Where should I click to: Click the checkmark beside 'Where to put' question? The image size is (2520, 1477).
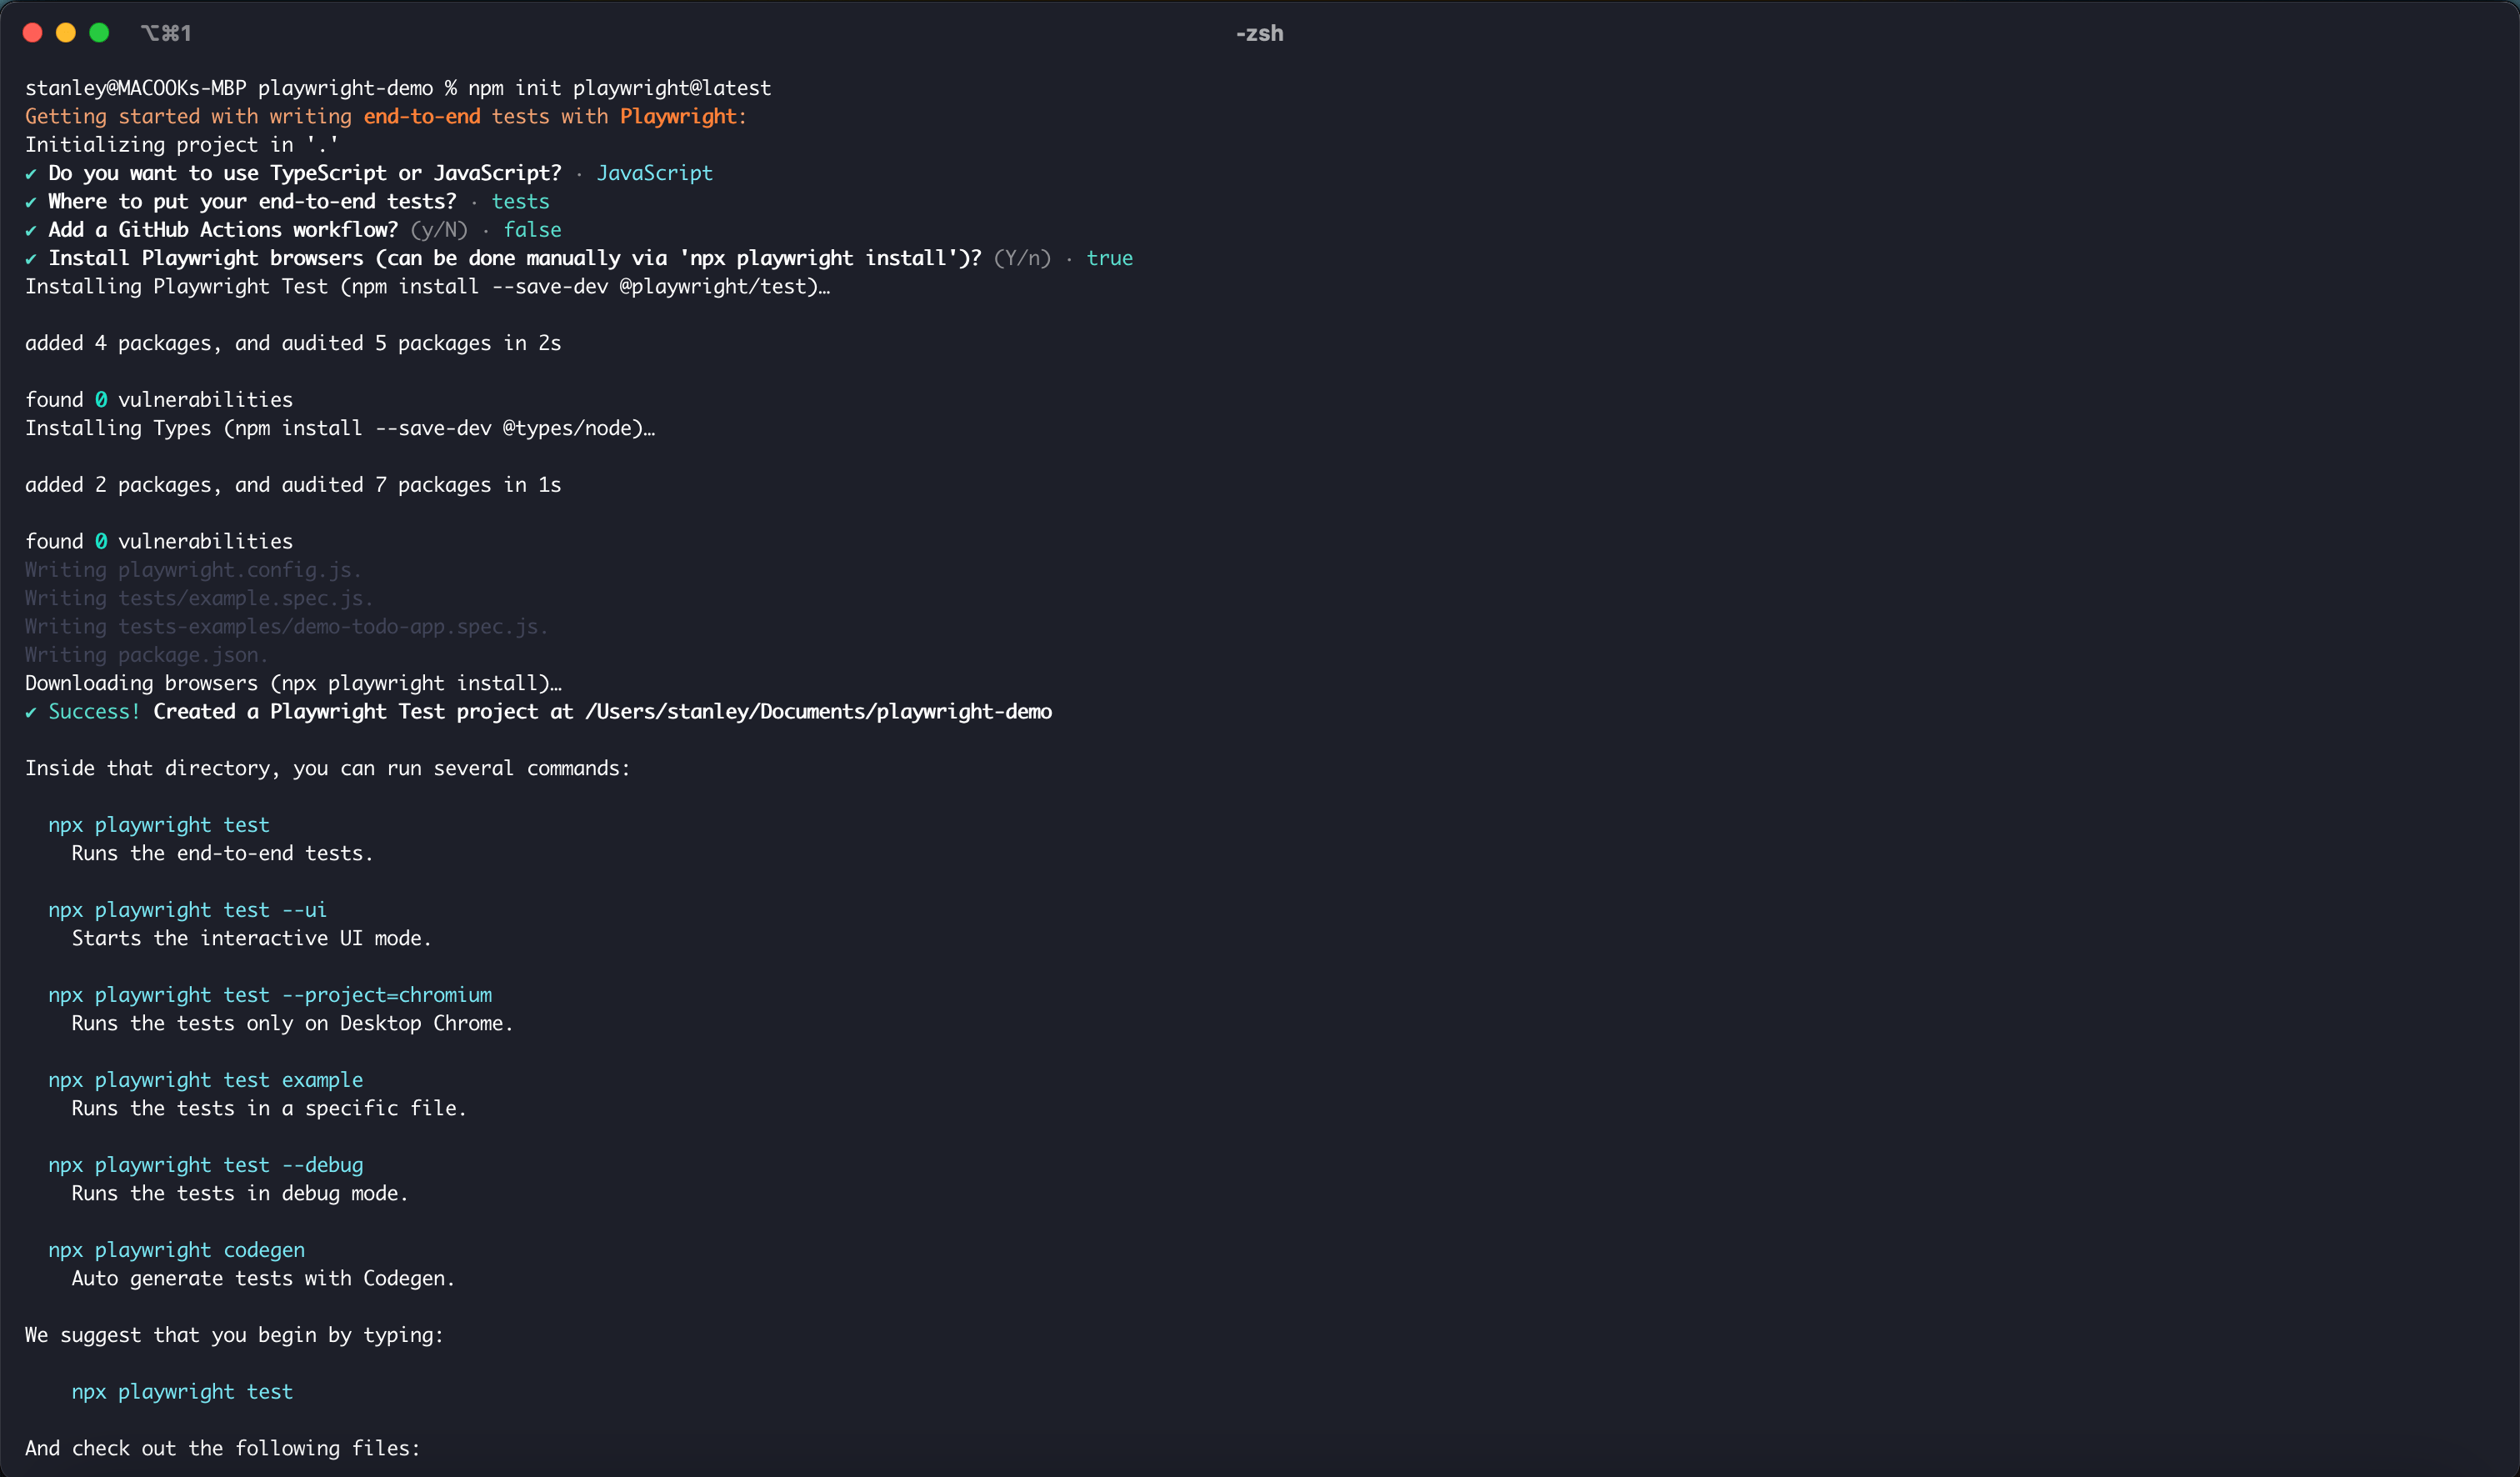coord(31,202)
